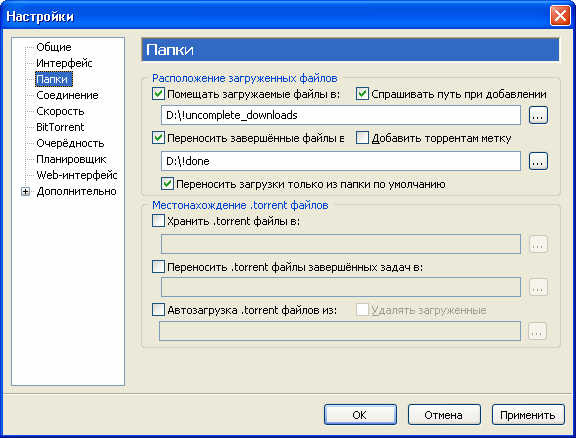Open the Планировщик settings page
Image resolution: width=576 pixels, height=438 pixels.
pos(71,159)
